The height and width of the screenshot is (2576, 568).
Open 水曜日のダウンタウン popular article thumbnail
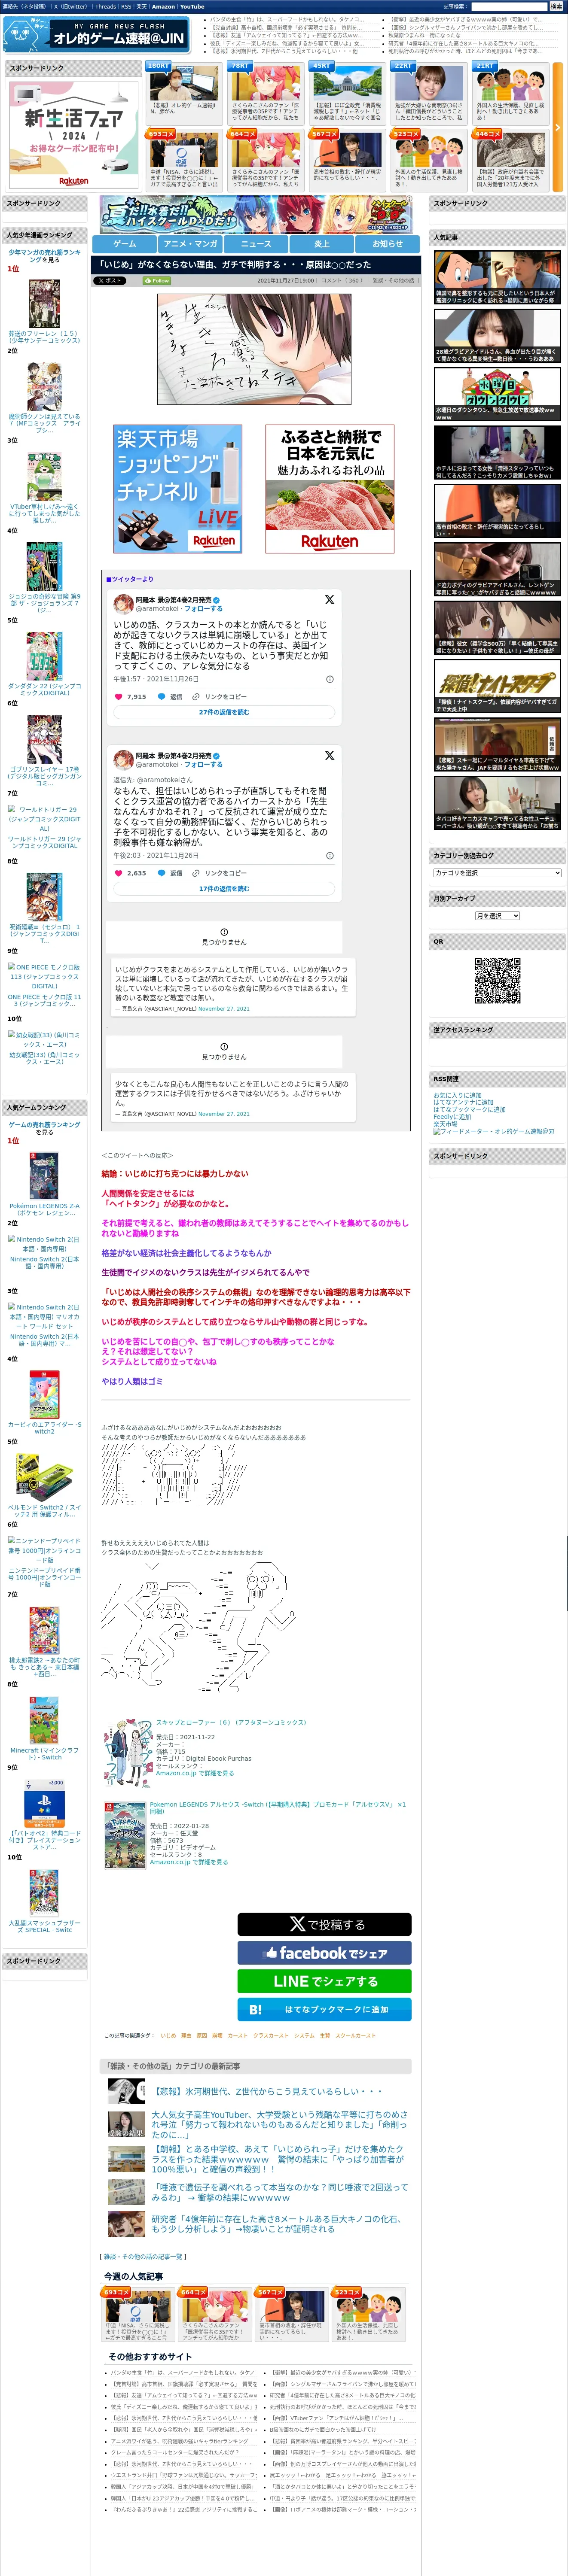(497, 394)
